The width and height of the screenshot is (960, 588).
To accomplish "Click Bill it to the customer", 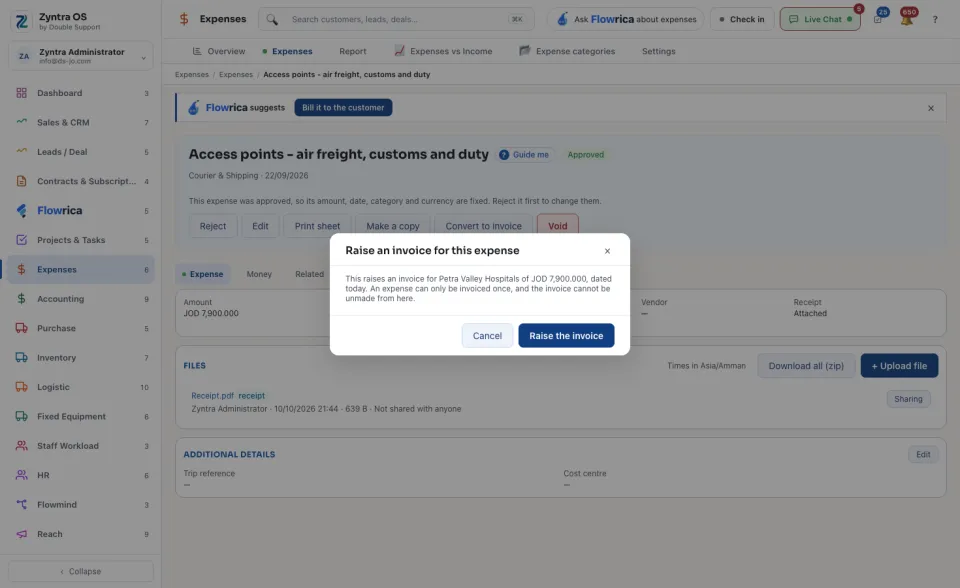I will [343, 108].
